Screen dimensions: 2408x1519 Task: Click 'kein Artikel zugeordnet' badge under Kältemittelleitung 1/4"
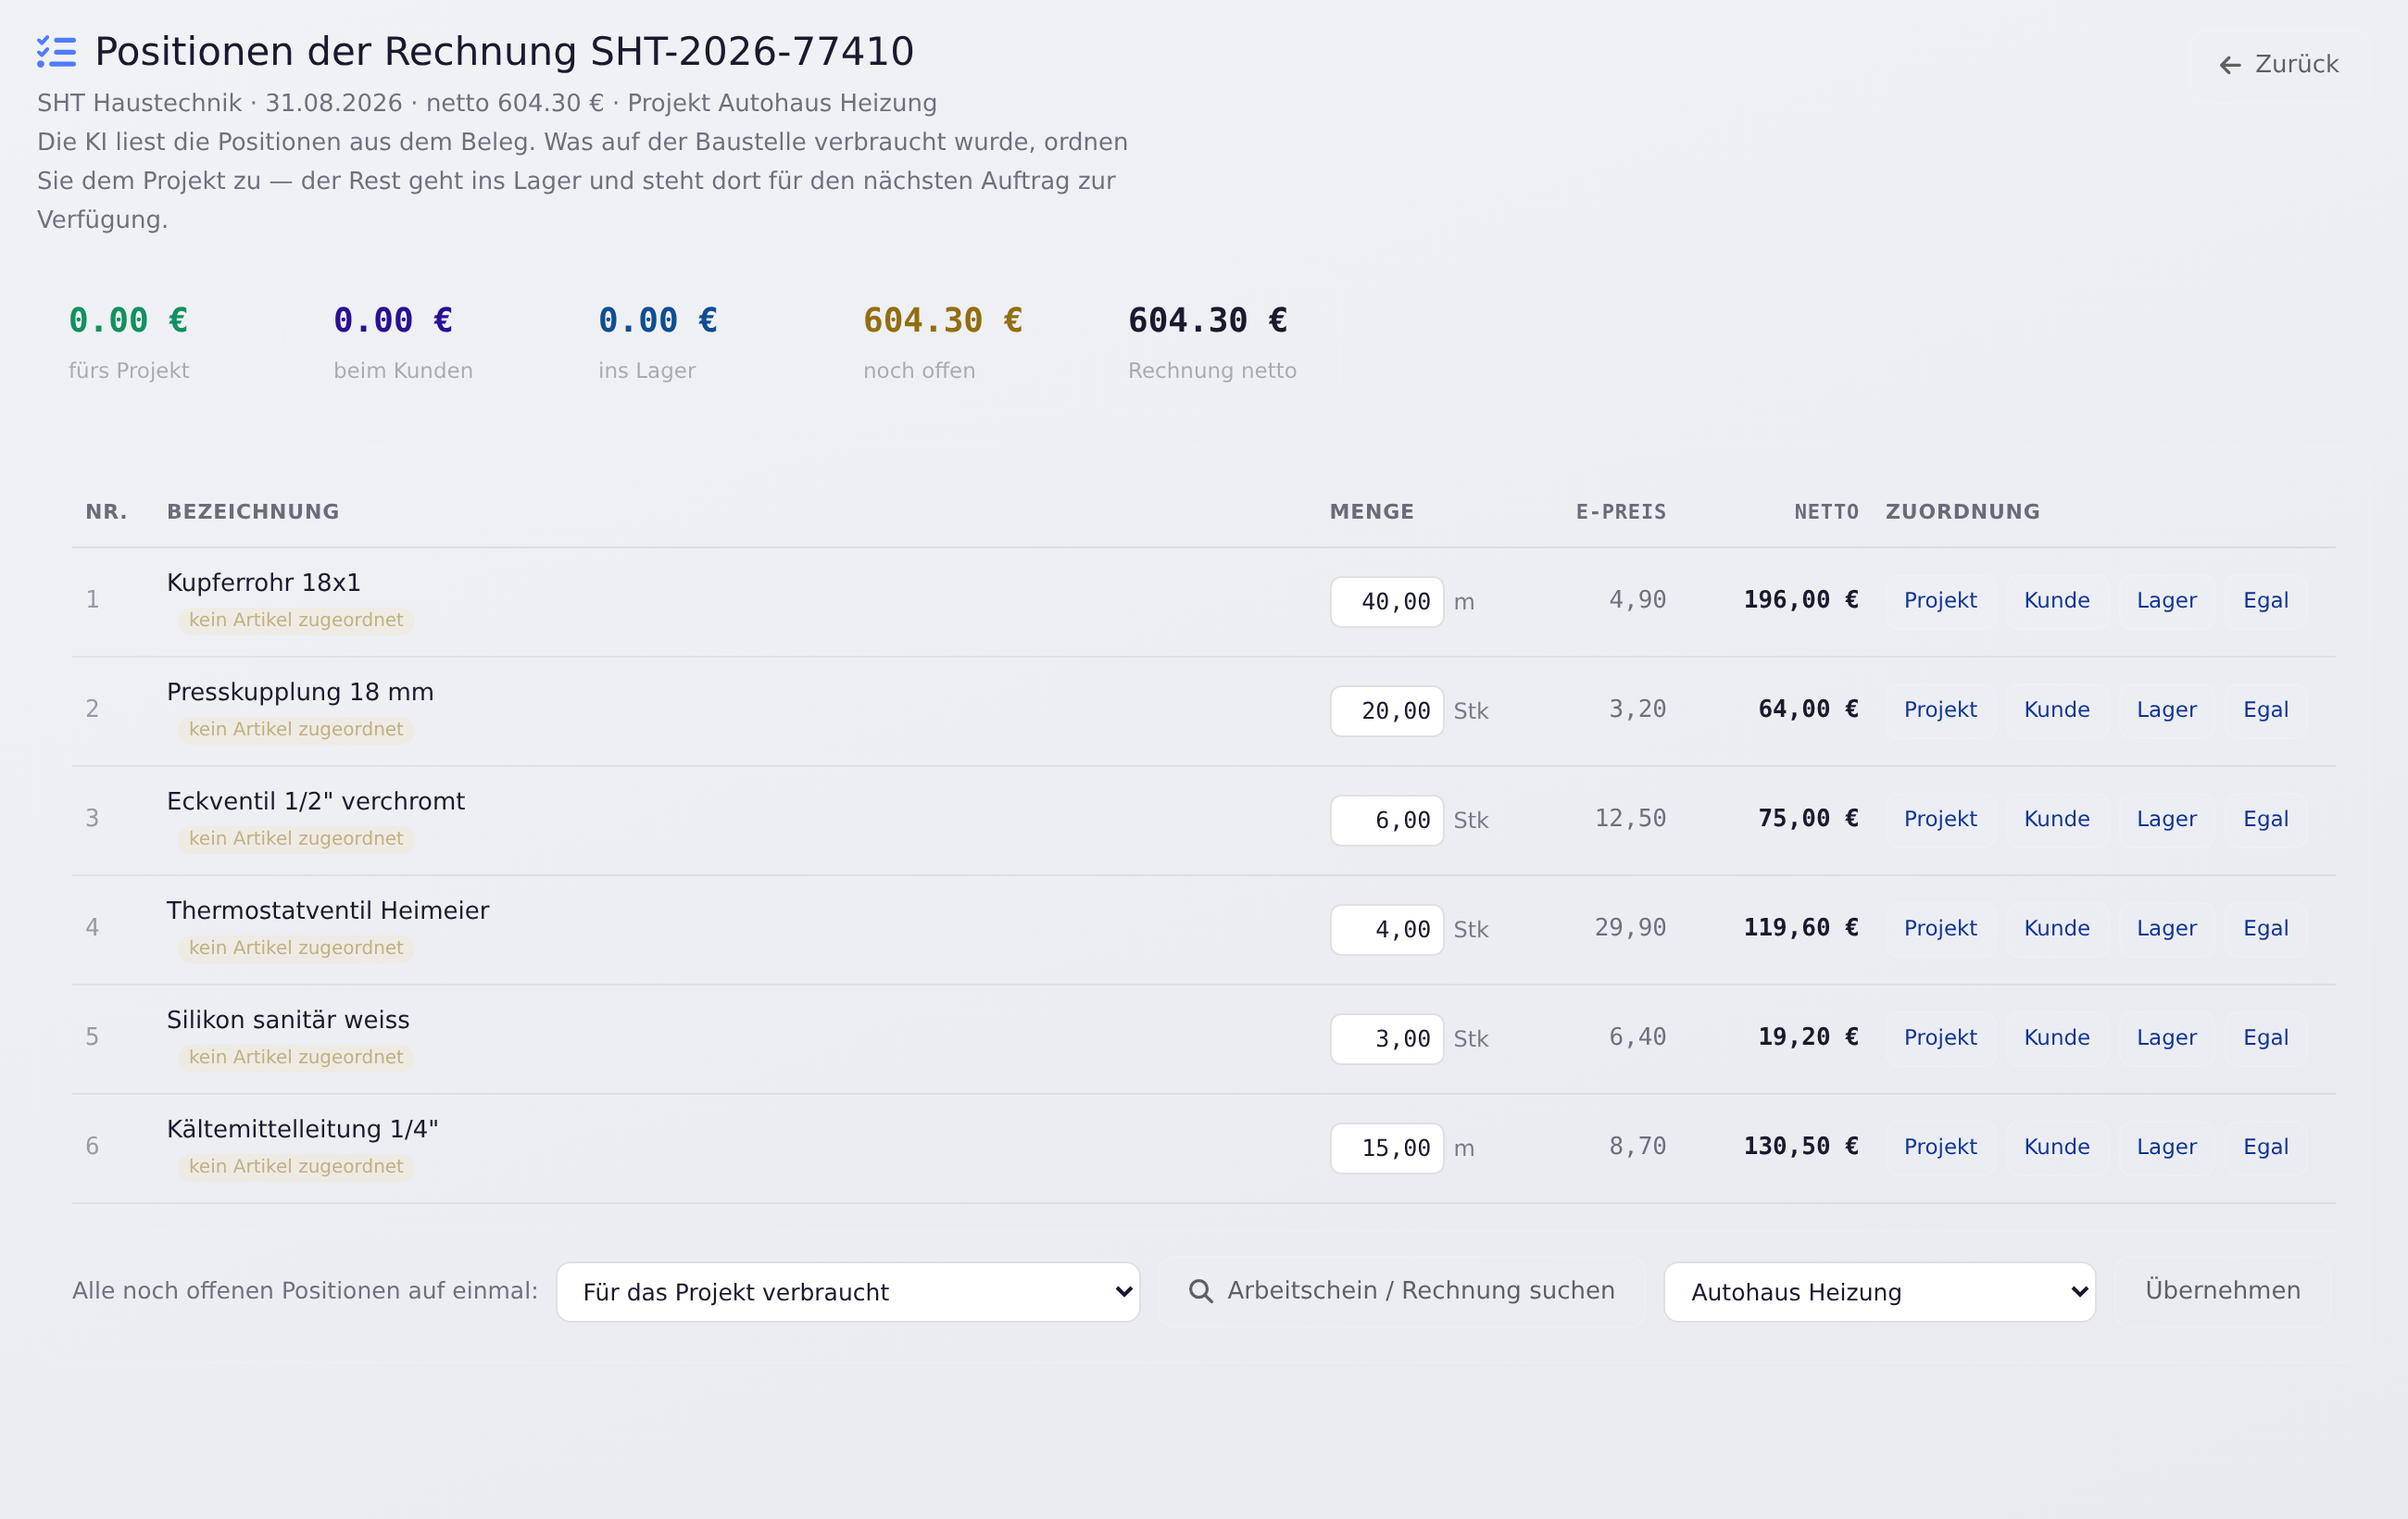[x=296, y=1166]
